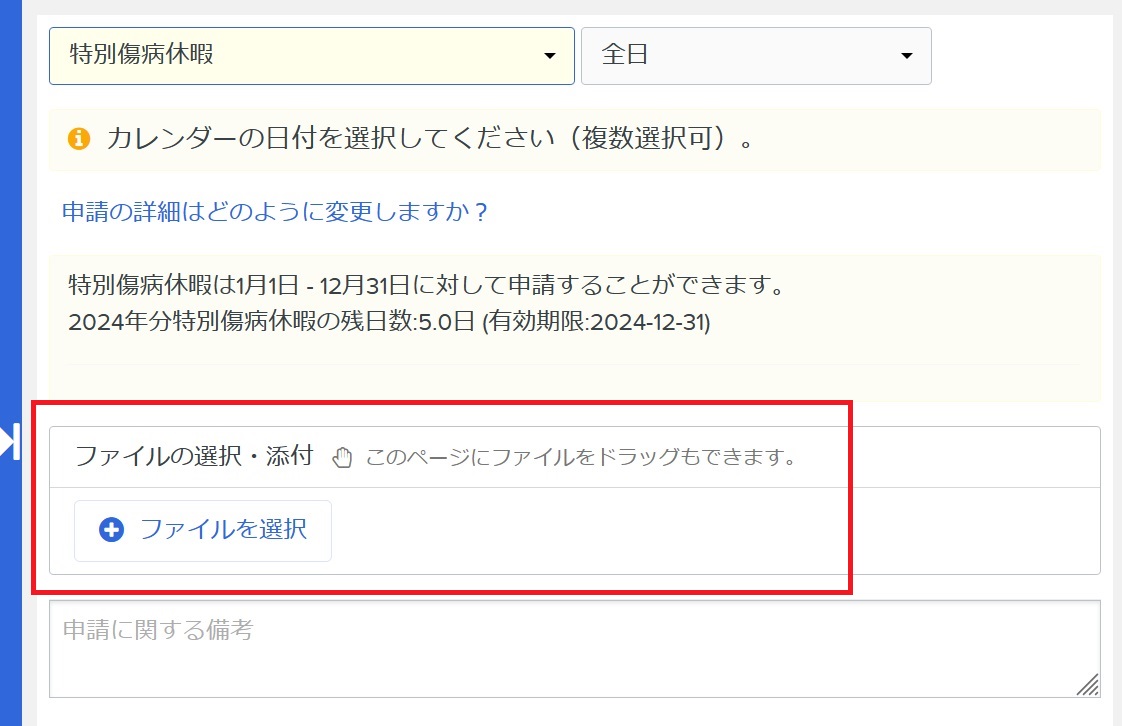Screen dimensions: 1122x726
Task: Click the ファイルの選択・添付 heading
Action: [194, 456]
